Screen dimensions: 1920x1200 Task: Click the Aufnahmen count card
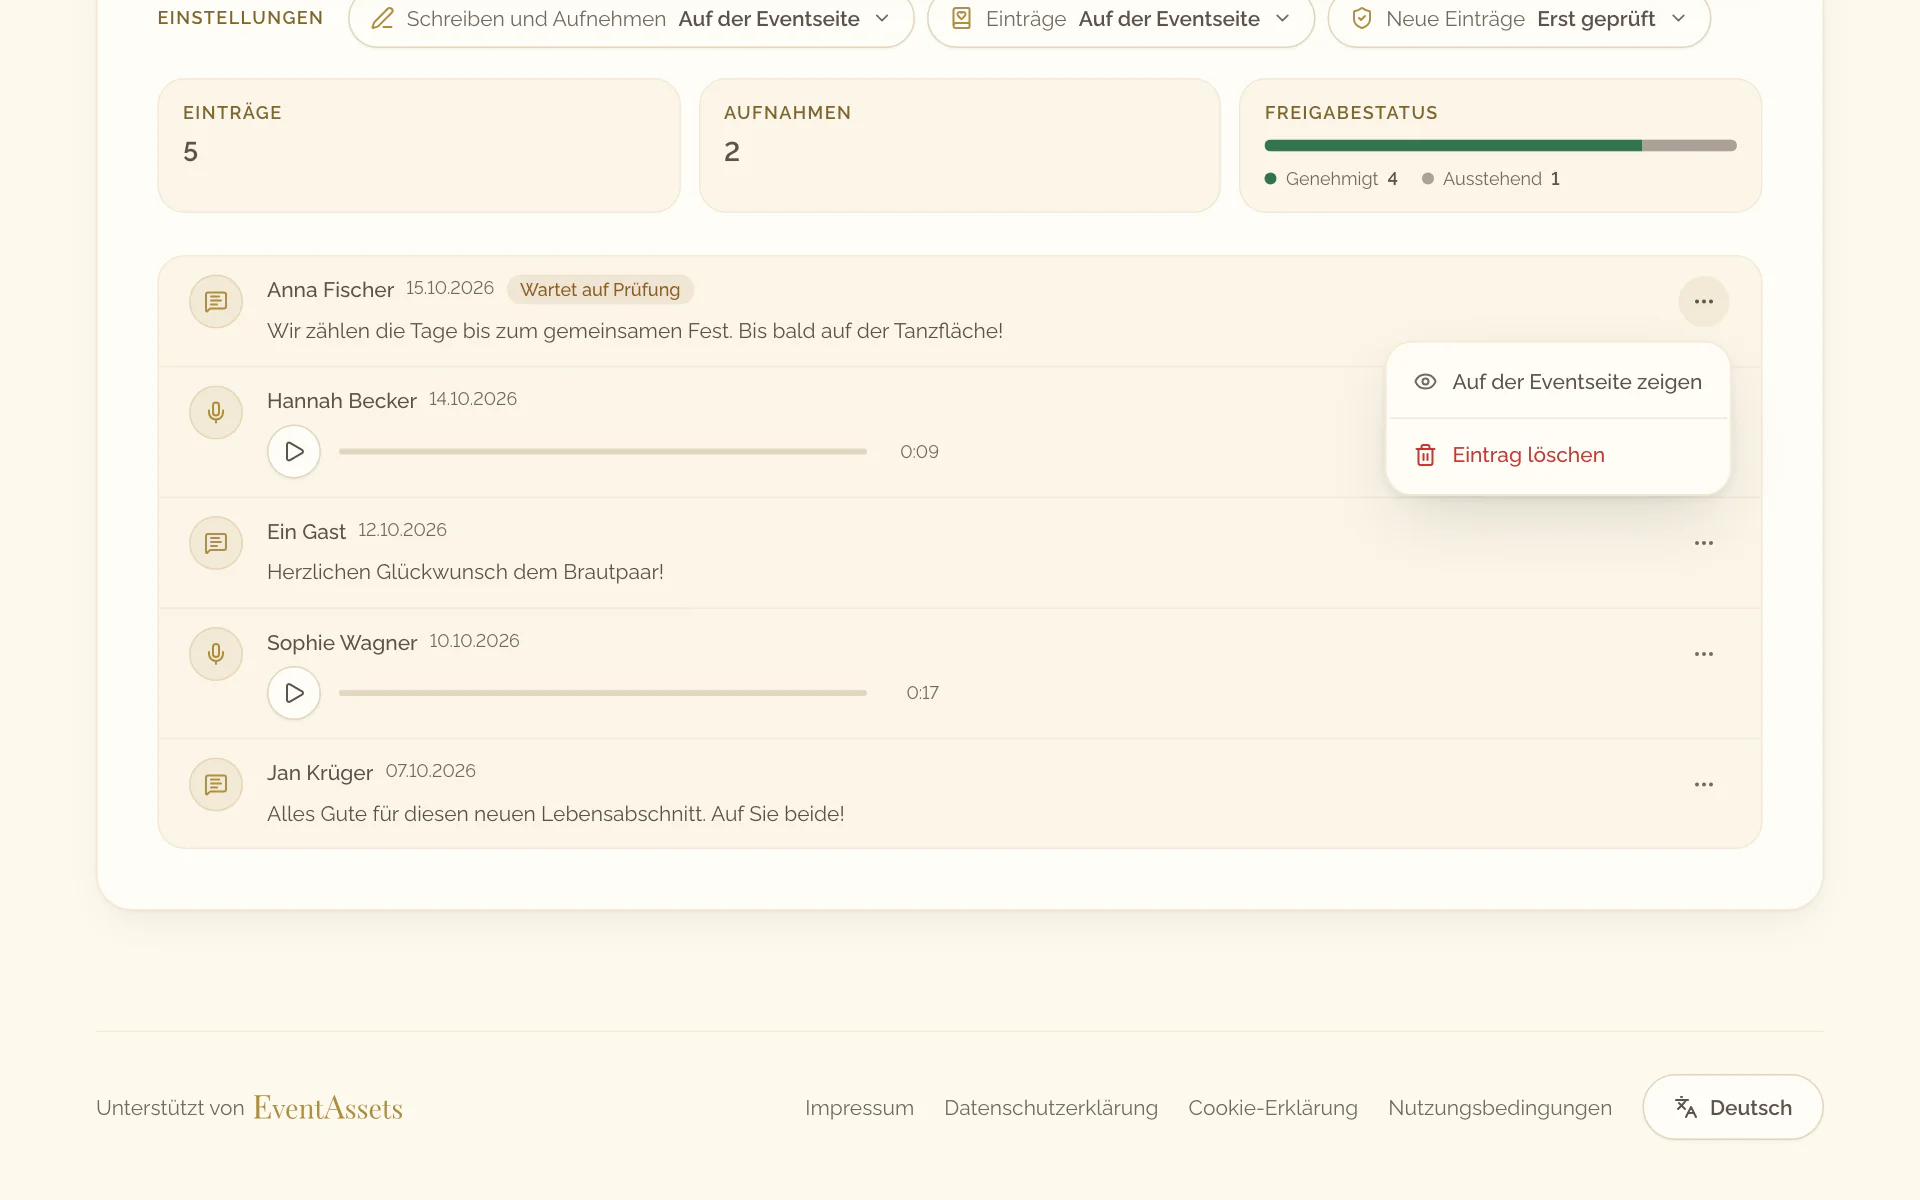(x=960, y=146)
